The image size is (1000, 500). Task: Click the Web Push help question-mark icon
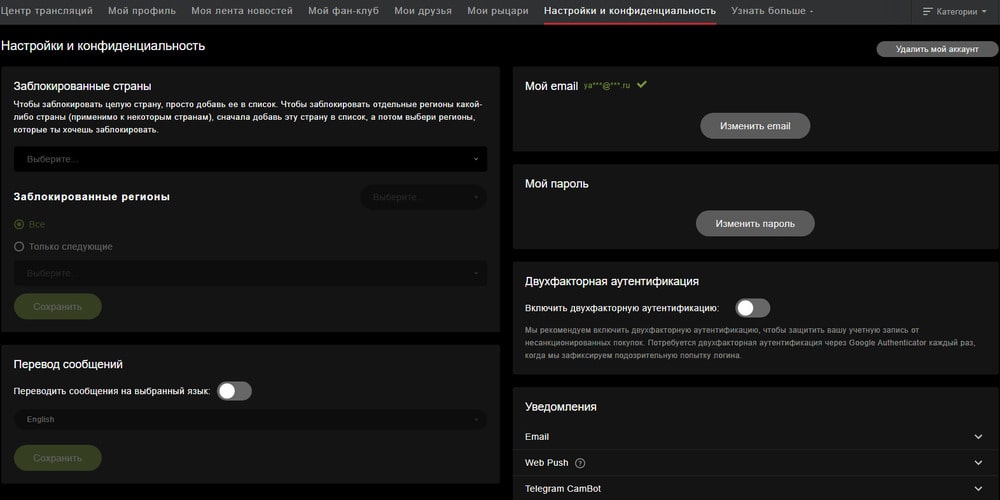click(580, 463)
